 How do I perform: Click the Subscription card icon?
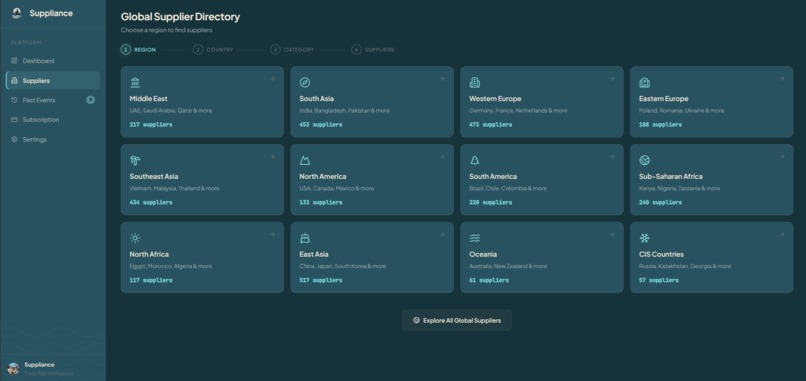tap(14, 120)
